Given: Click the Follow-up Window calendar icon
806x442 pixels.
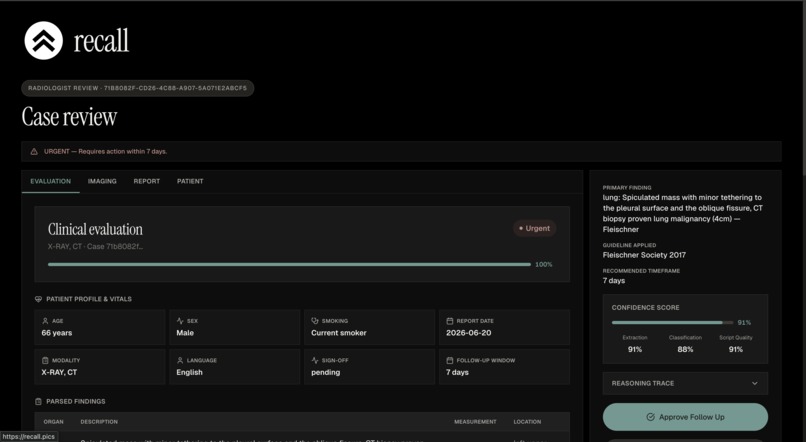Looking at the screenshot, I should [450, 360].
